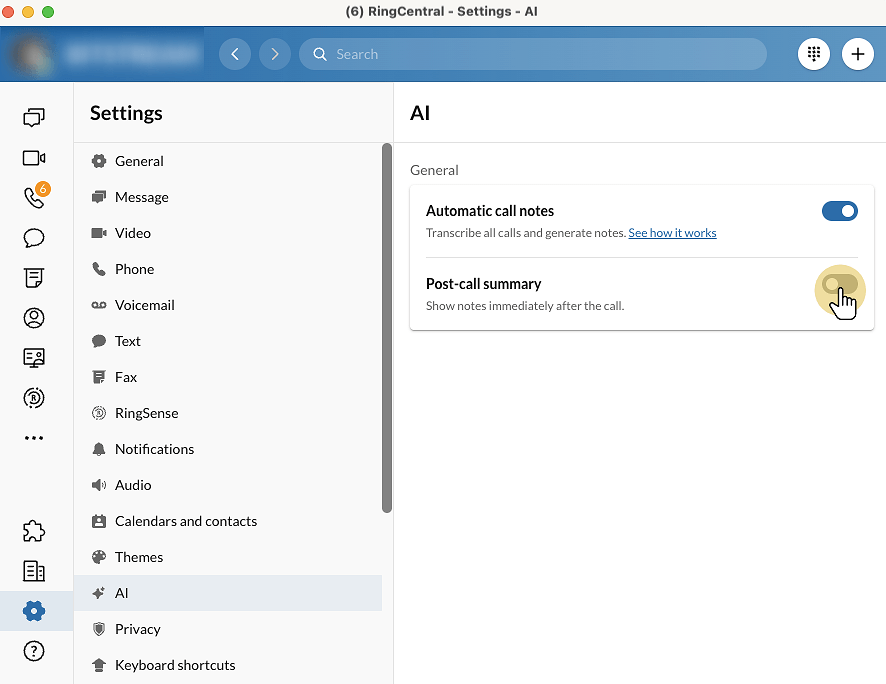
Task: Open the Privacy settings category
Action: 137,629
